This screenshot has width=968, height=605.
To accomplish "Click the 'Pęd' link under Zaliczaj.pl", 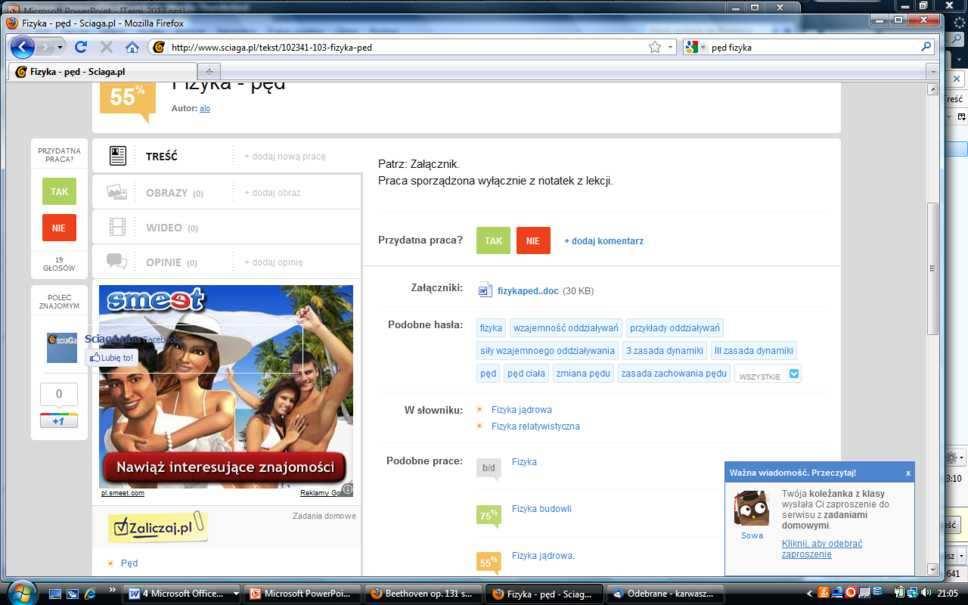I will click(129, 563).
